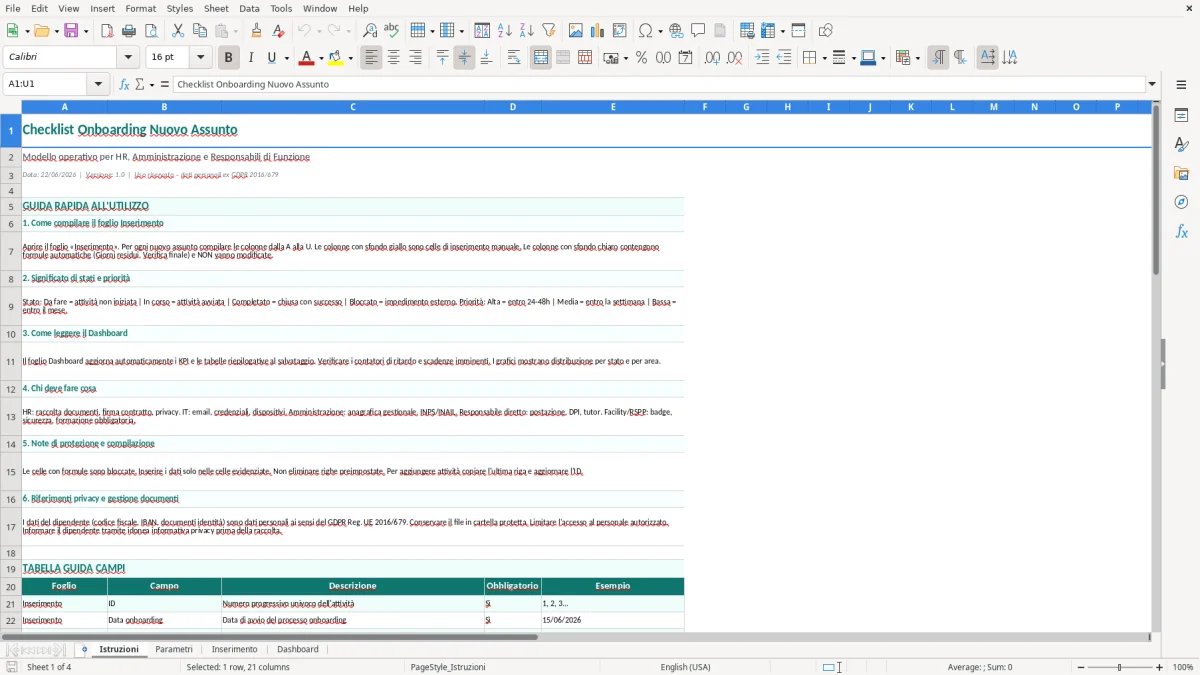
Task: Click the Copy icon
Action: (200, 31)
